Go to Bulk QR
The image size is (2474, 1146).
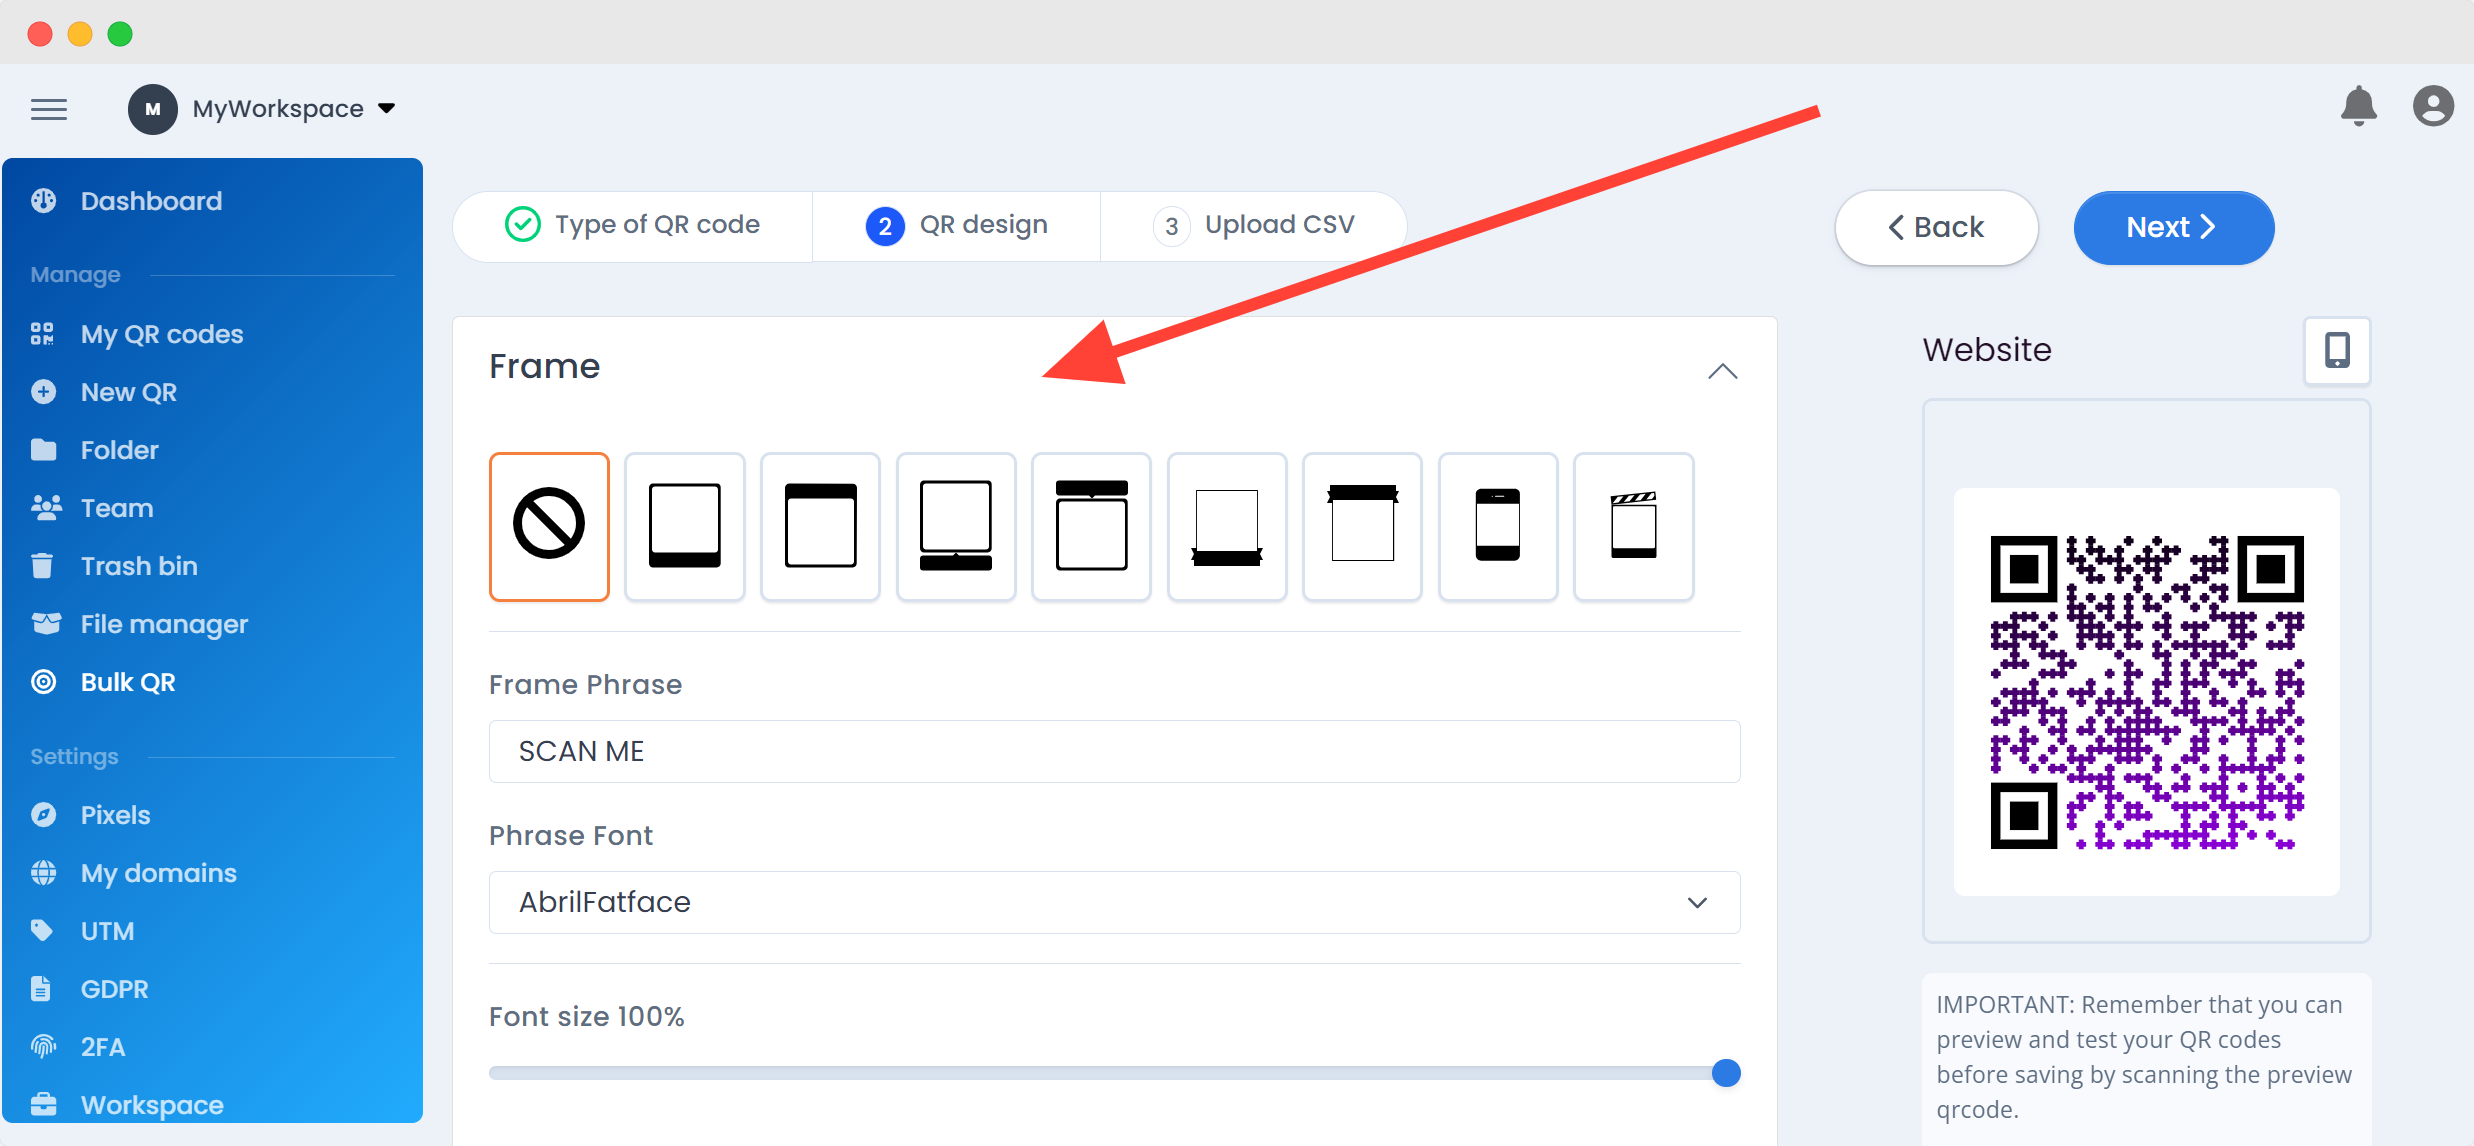click(x=125, y=681)
